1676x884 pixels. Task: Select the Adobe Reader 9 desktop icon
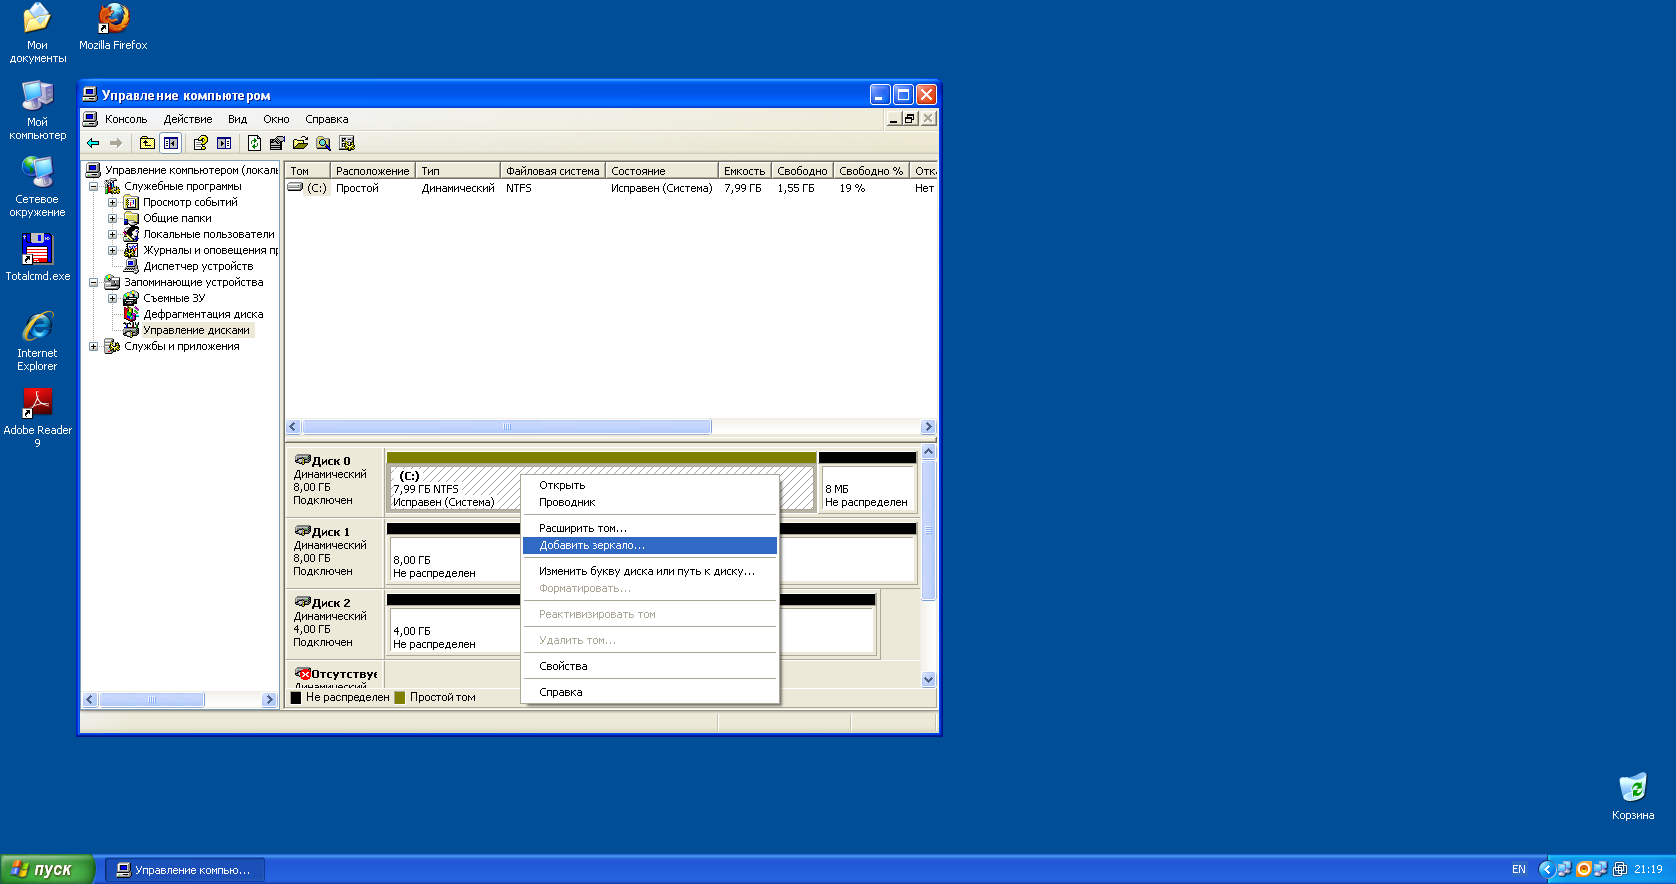pyautogui.click(x=37, y=418)
